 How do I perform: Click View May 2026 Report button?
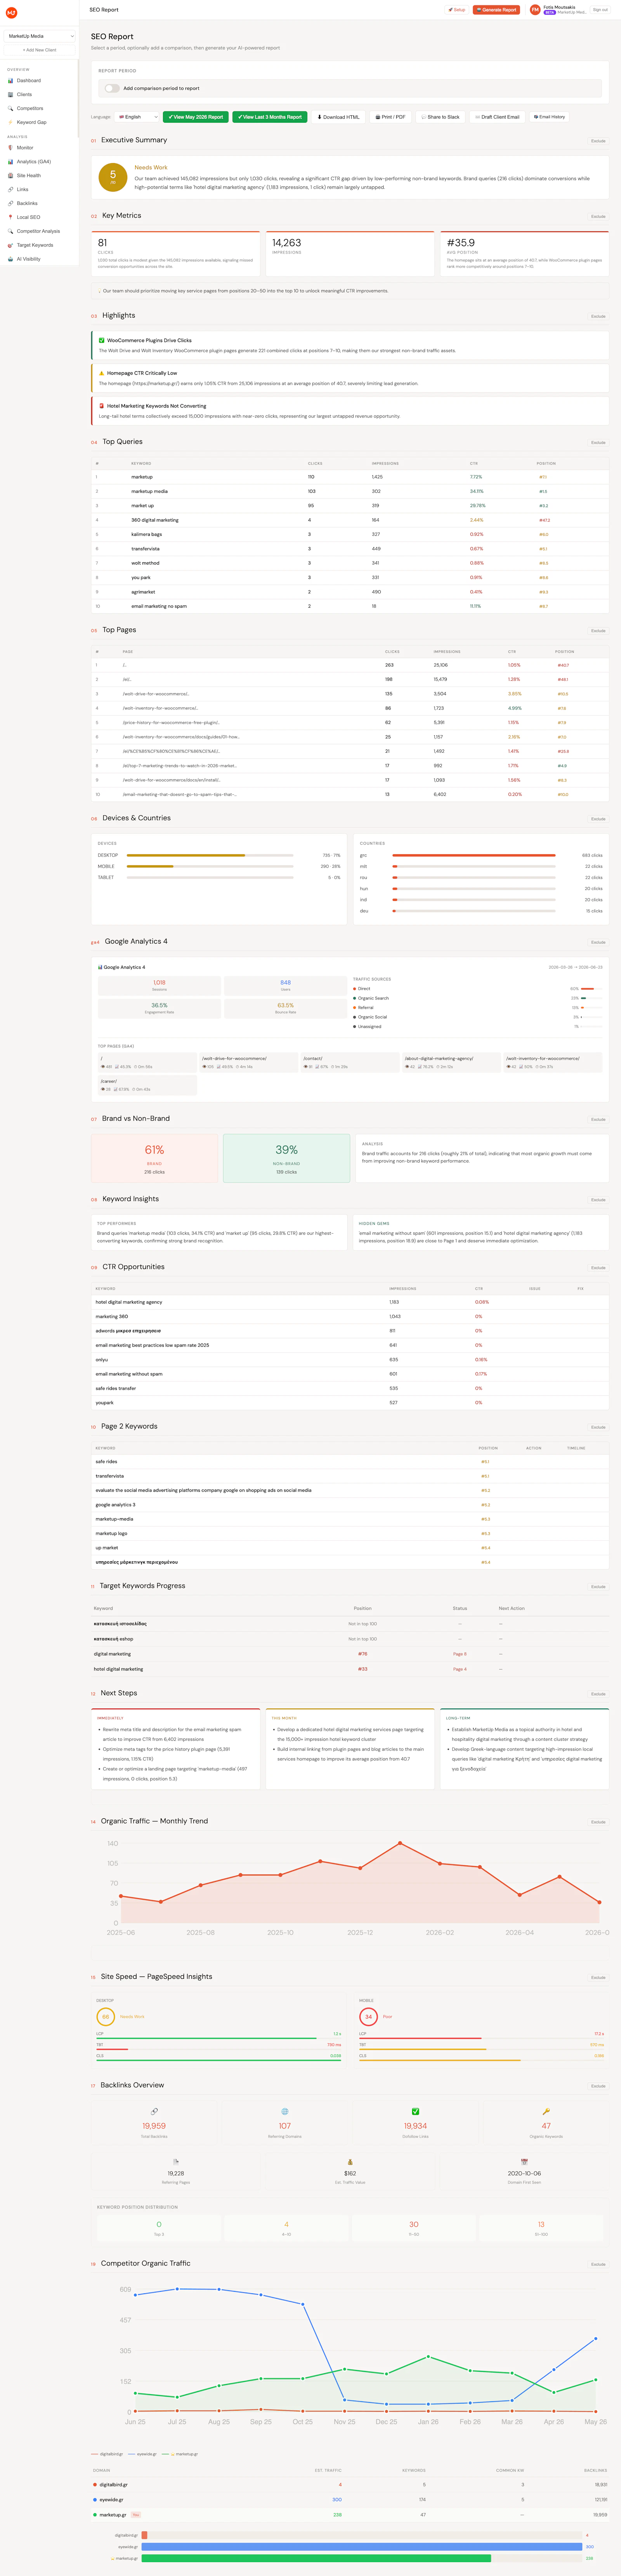click(196, 117)
